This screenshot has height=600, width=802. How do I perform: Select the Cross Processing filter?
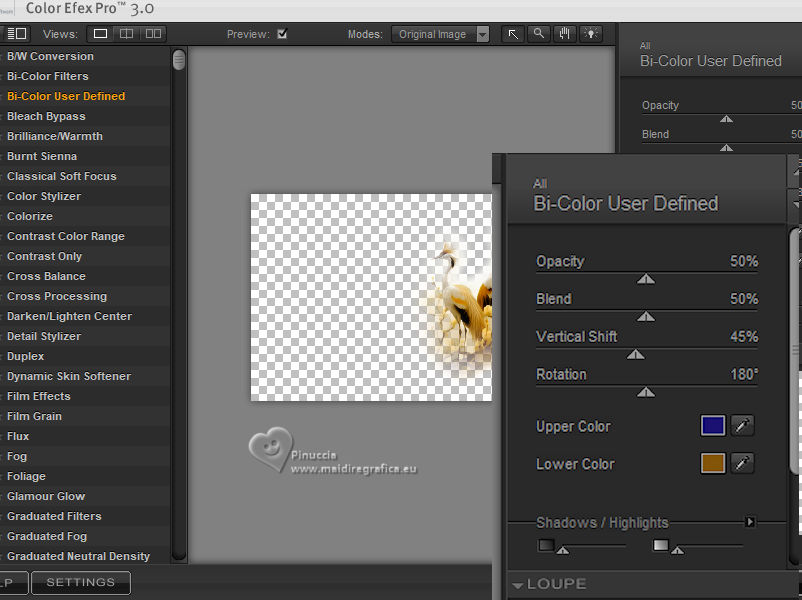56,296
